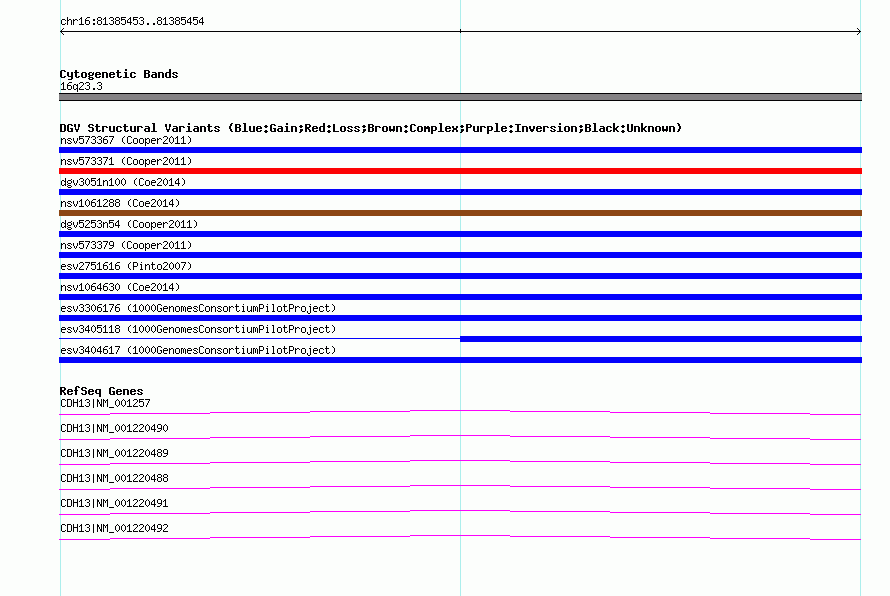The image size is (890, 596).
Task: Click the RefSeq Genes track title
Action: click(x=101, y=391)
